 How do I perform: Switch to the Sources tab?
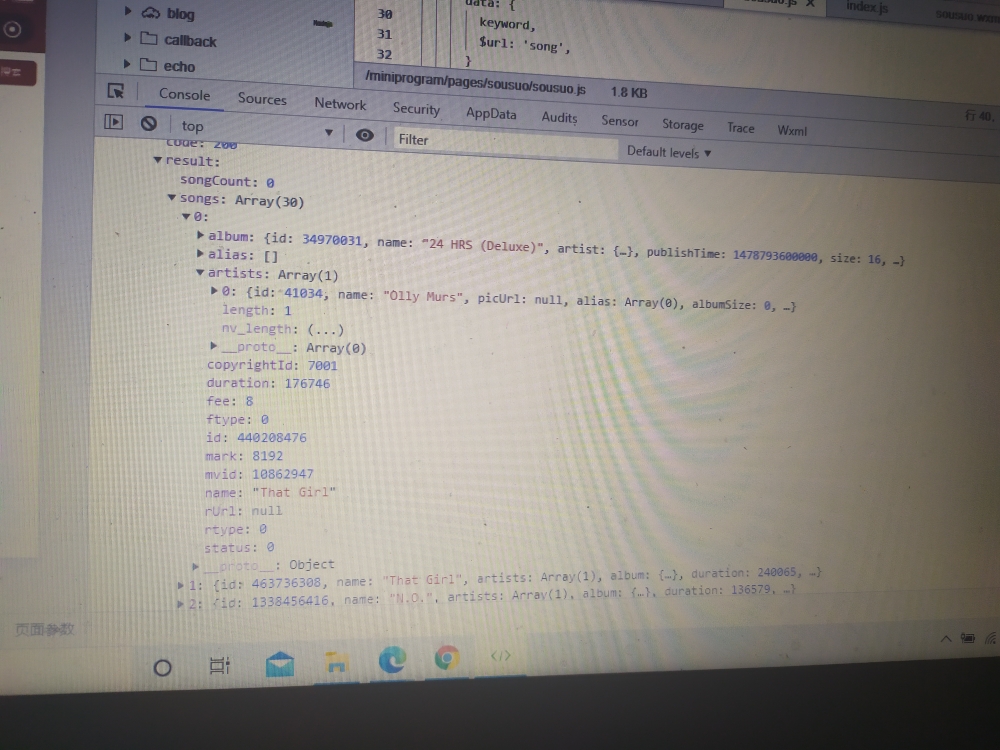pyautogui.click(x=262, y=99)
